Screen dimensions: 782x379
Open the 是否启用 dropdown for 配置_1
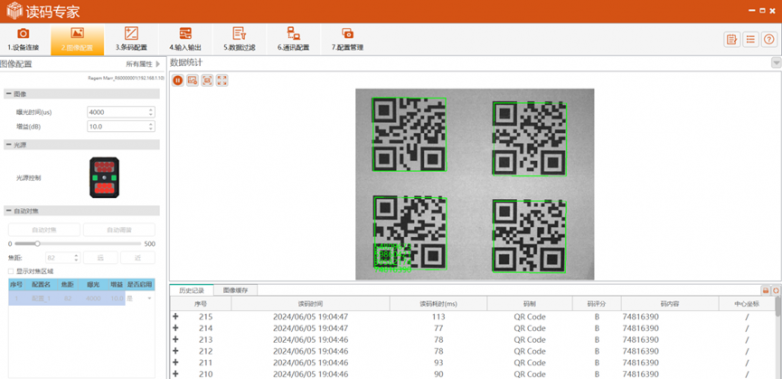149,298
